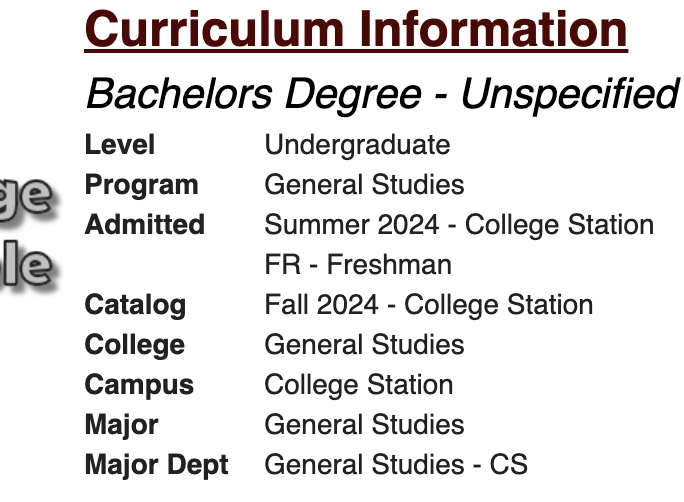Click General Studies - CS text

[395, 465]
